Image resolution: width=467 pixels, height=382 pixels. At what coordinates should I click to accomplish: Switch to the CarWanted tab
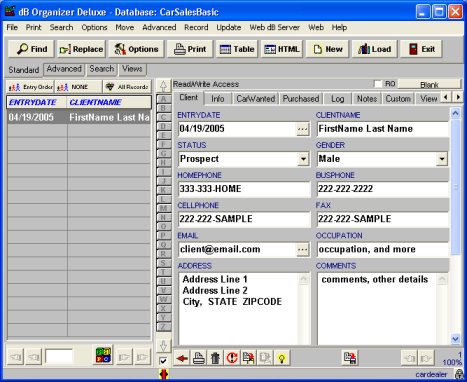coord(255,99)
